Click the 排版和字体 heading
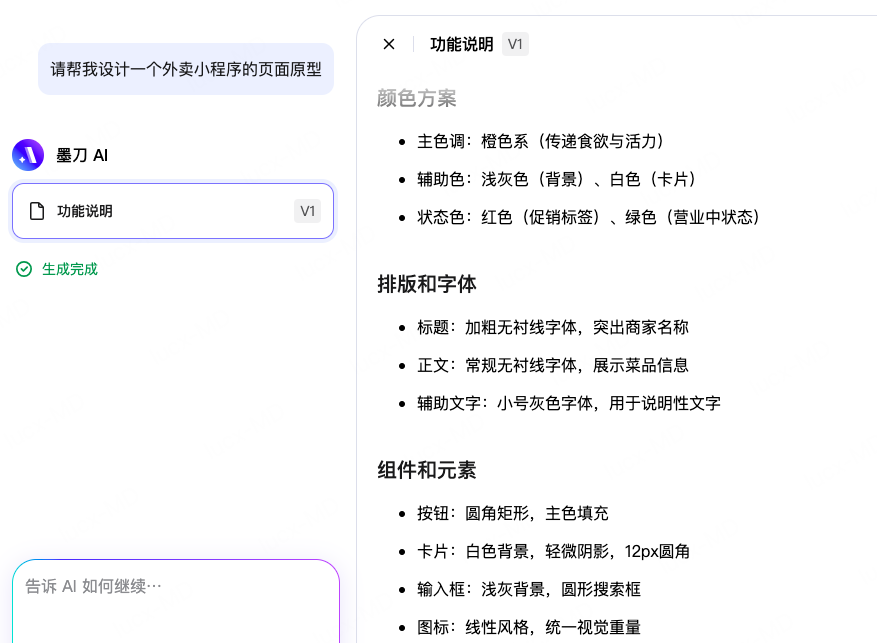 pos(427,284)
